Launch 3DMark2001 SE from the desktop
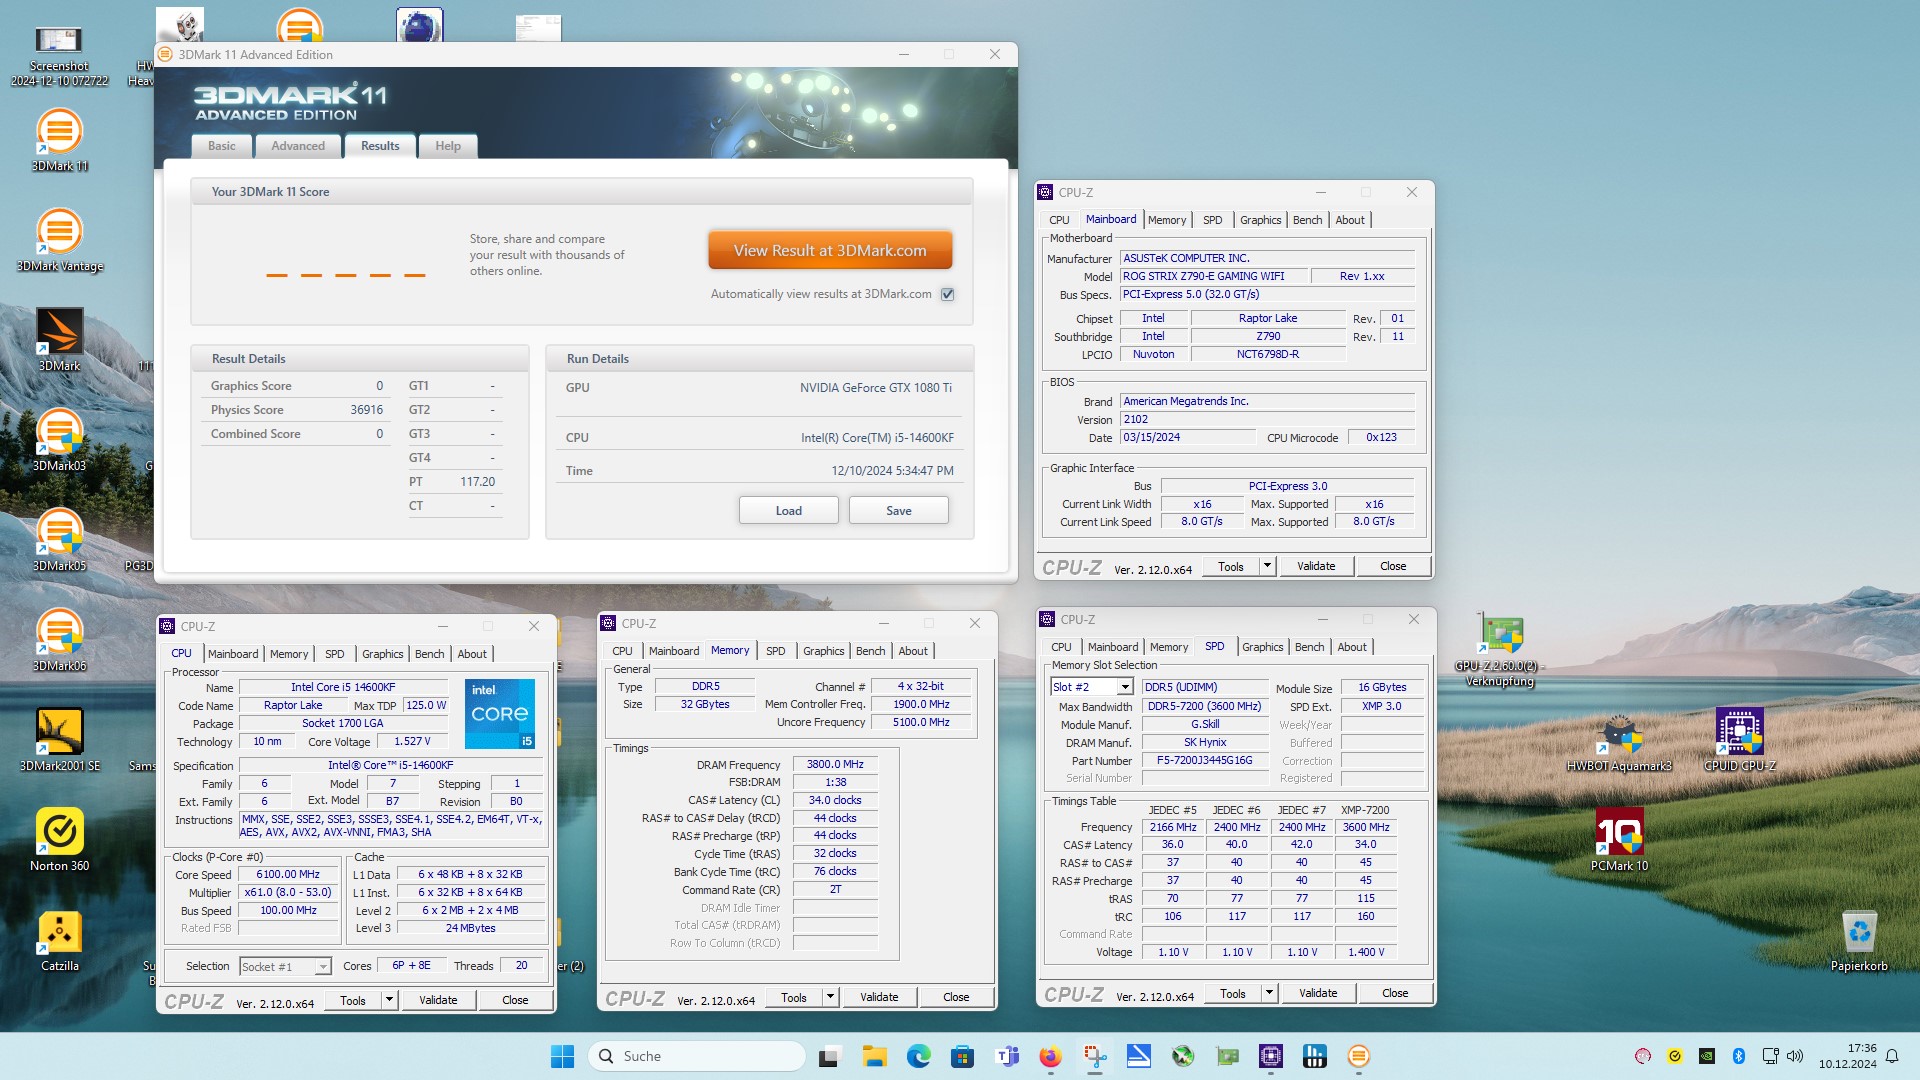Image resolution: width=1920 pixels, height=1080 pixels. tap(59, 740)
